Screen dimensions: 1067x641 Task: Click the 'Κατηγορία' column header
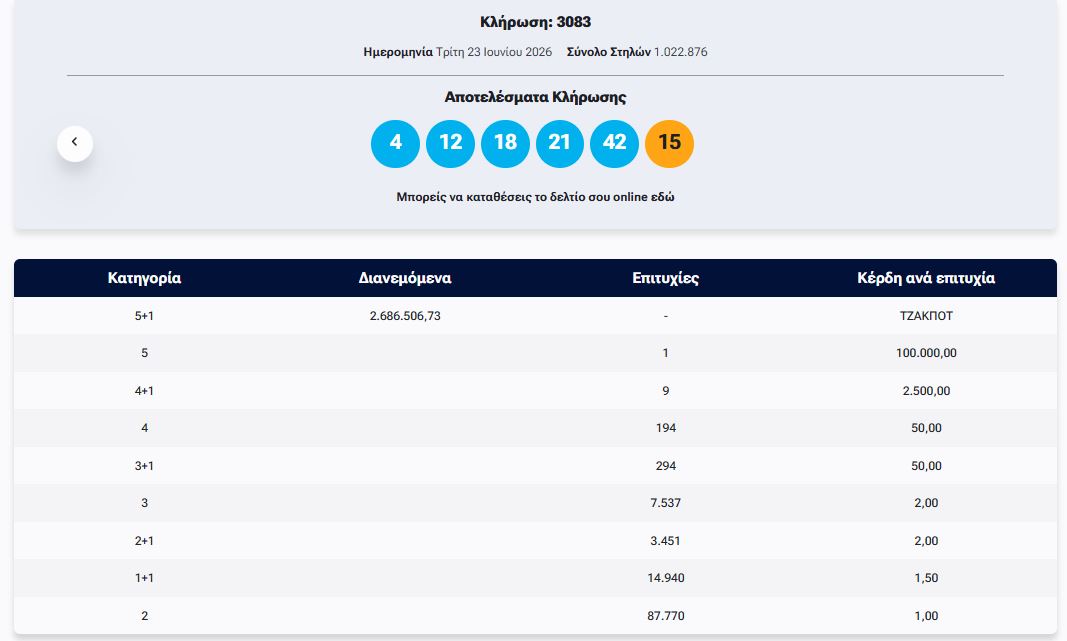[144, 278]
